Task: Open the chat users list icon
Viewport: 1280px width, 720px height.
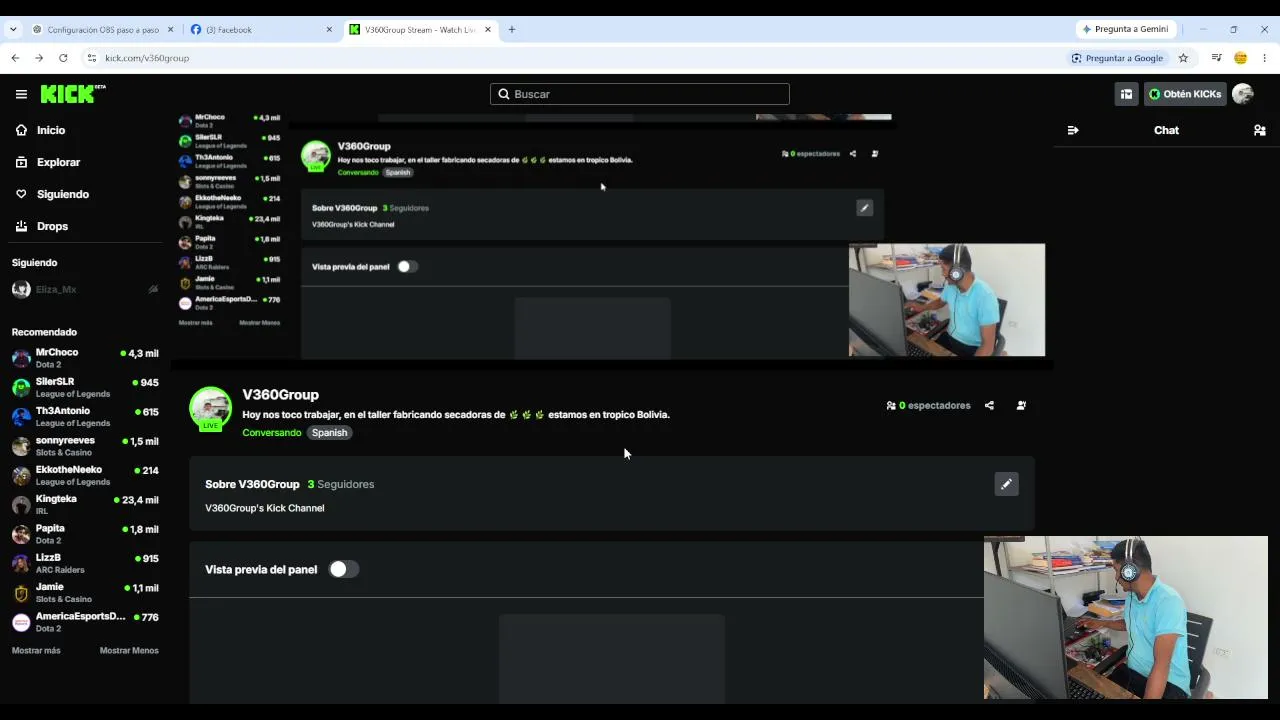Action: pos(1259,130)
